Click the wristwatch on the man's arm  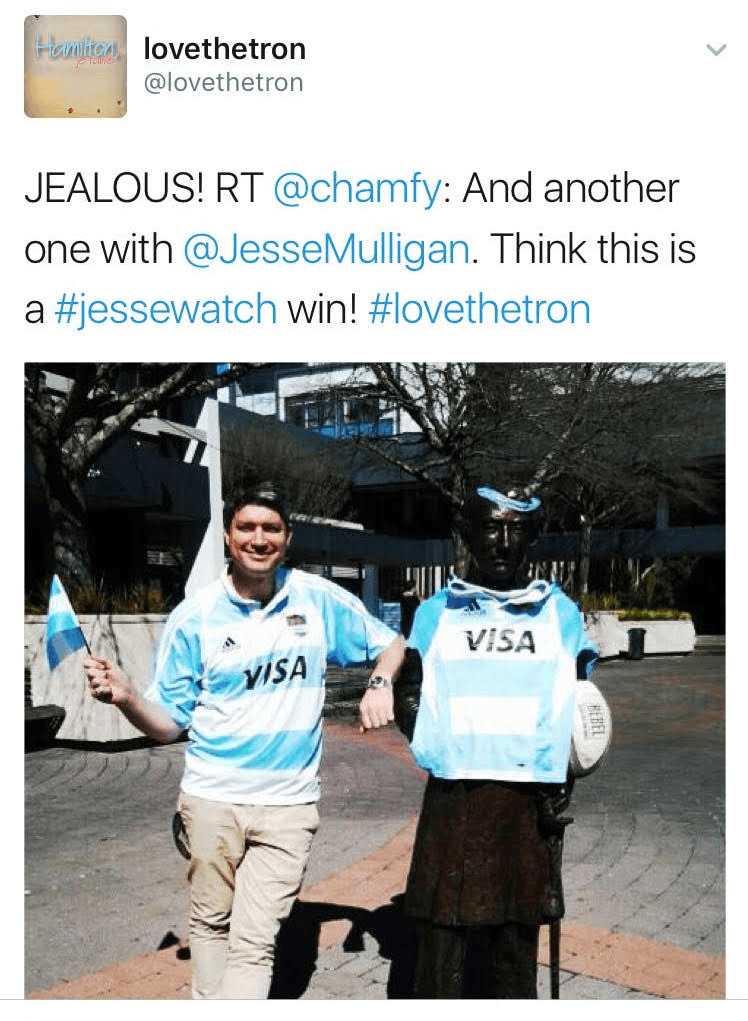coord(378,682)
